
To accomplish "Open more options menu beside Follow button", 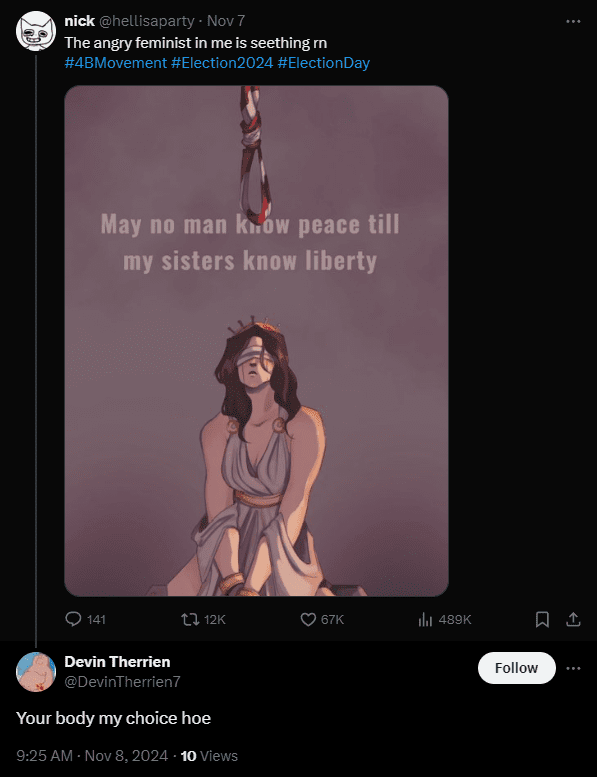I will point(573,668).
